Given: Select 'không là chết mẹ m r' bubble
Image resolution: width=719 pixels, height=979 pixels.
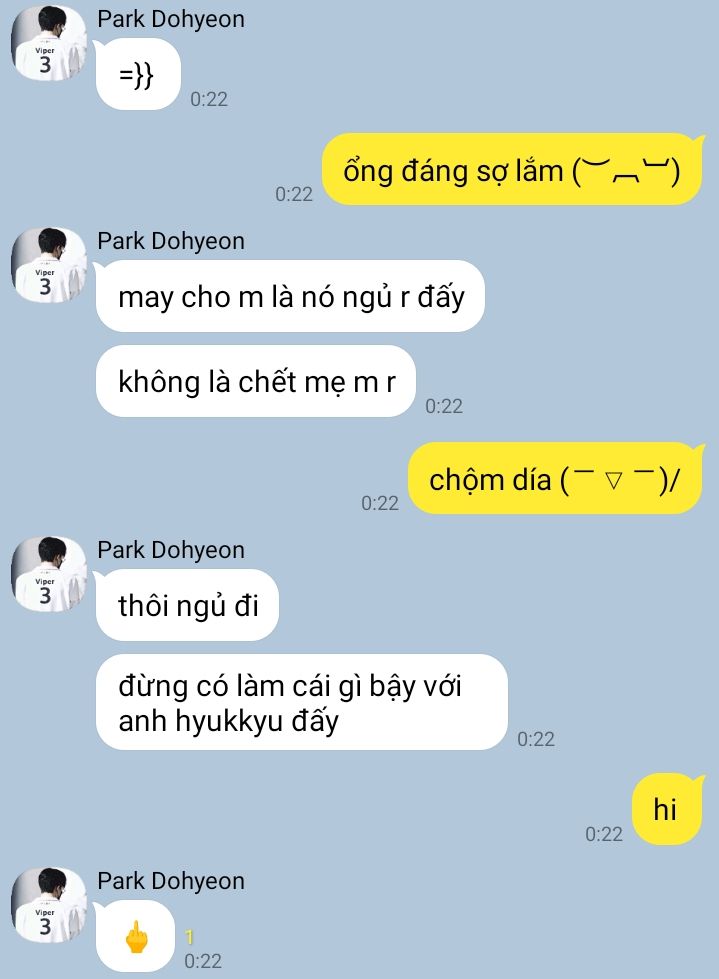Looking at the screenshot, I should point(256,381).
